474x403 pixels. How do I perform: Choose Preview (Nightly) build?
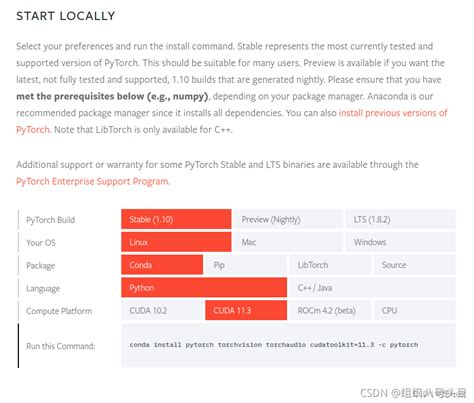pyautogui.click(x=288, y=219)
